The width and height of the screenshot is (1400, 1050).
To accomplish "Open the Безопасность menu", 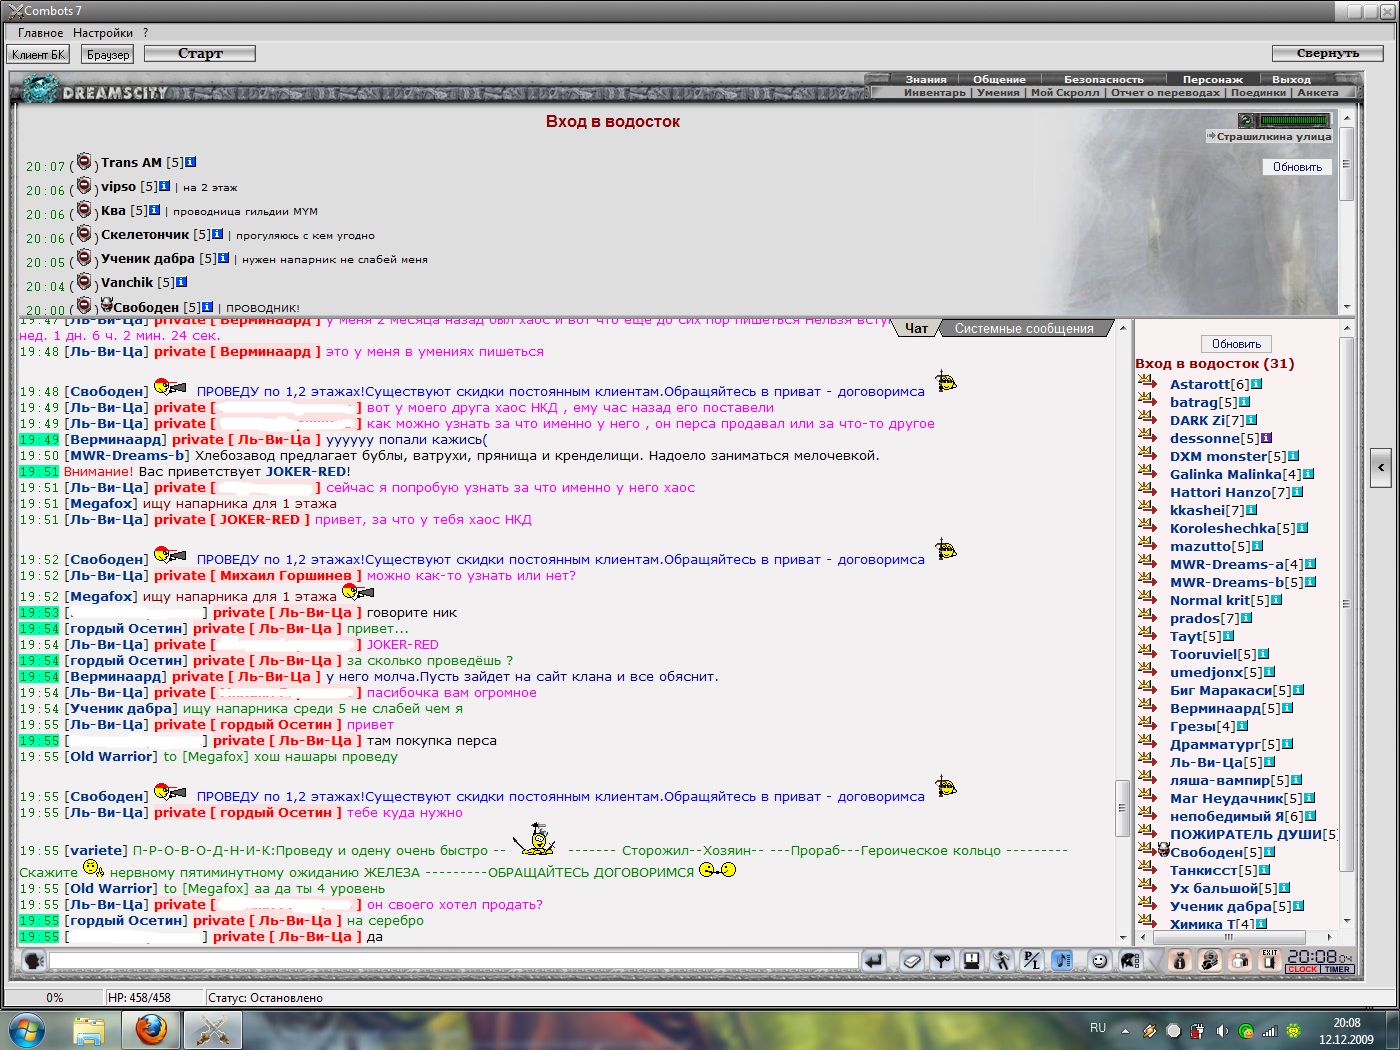I will click(1103, 79).
